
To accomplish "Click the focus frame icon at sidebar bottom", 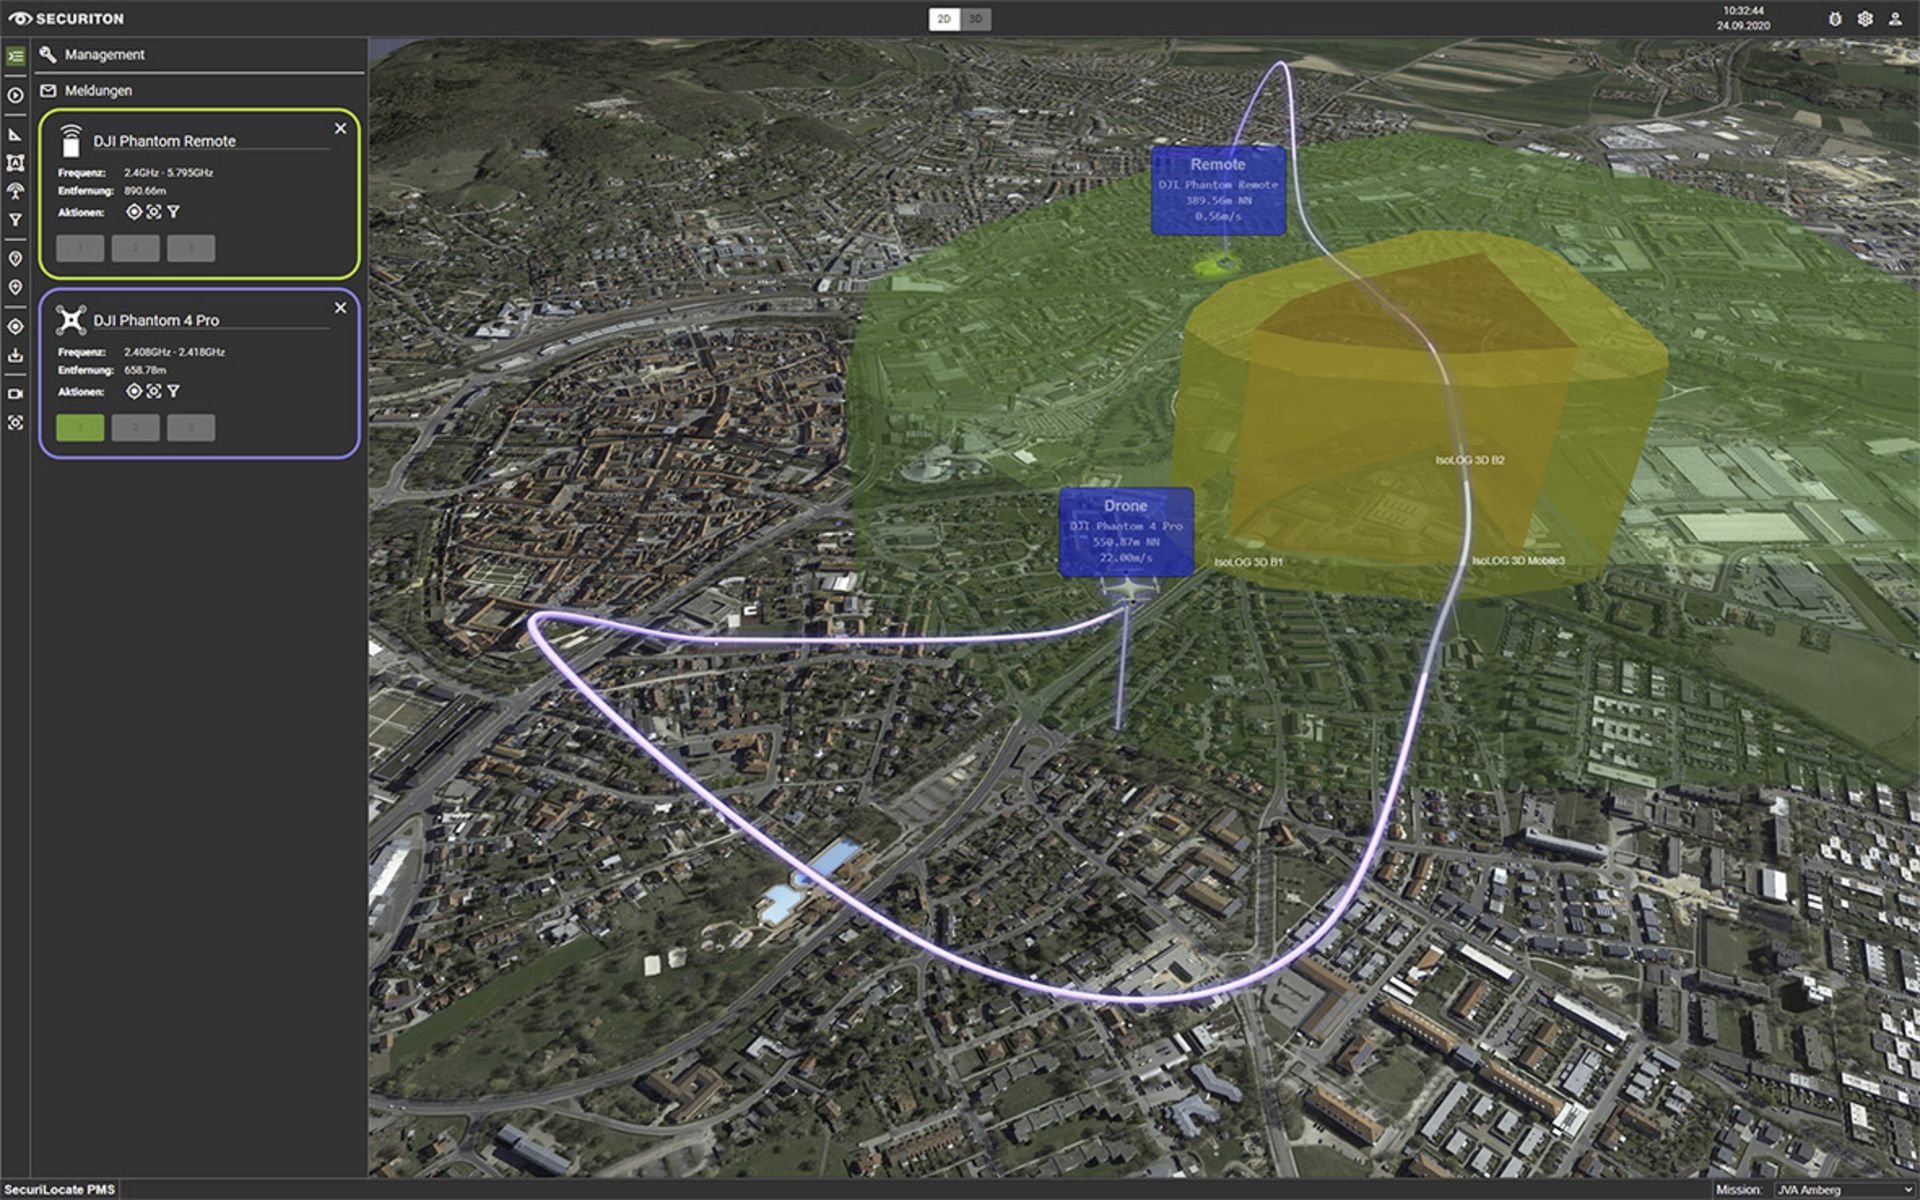I will point(15,423).
